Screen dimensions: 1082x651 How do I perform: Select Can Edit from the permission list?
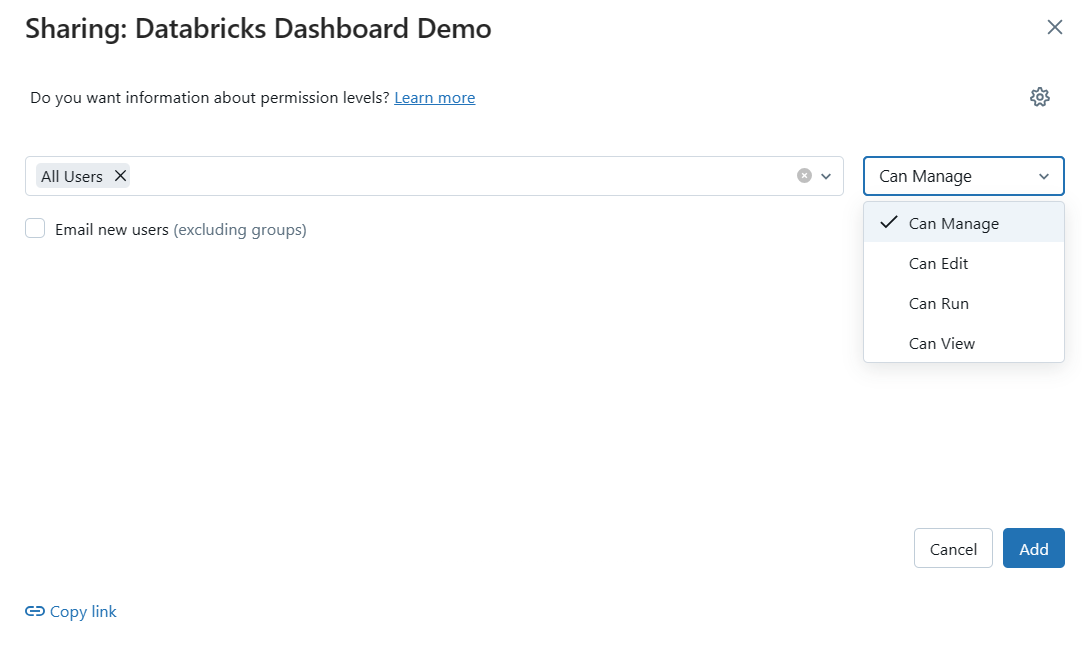click(938, 263)
